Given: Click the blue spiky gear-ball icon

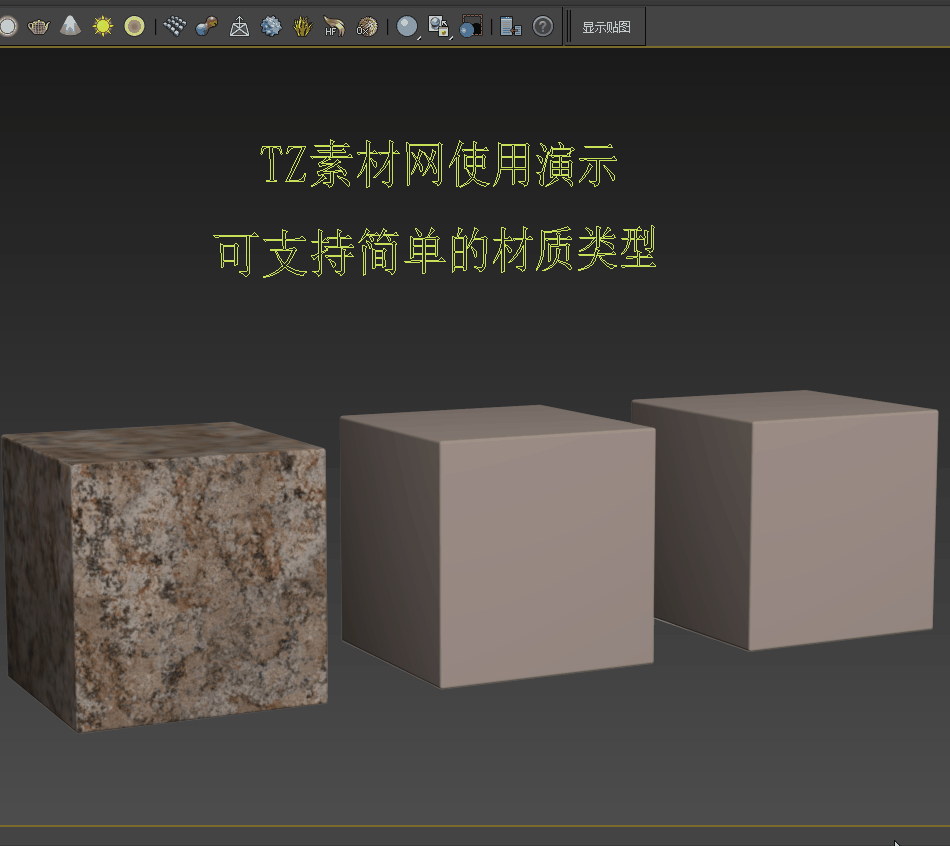Looking at the screenshot, I should [x=271, y=27].
